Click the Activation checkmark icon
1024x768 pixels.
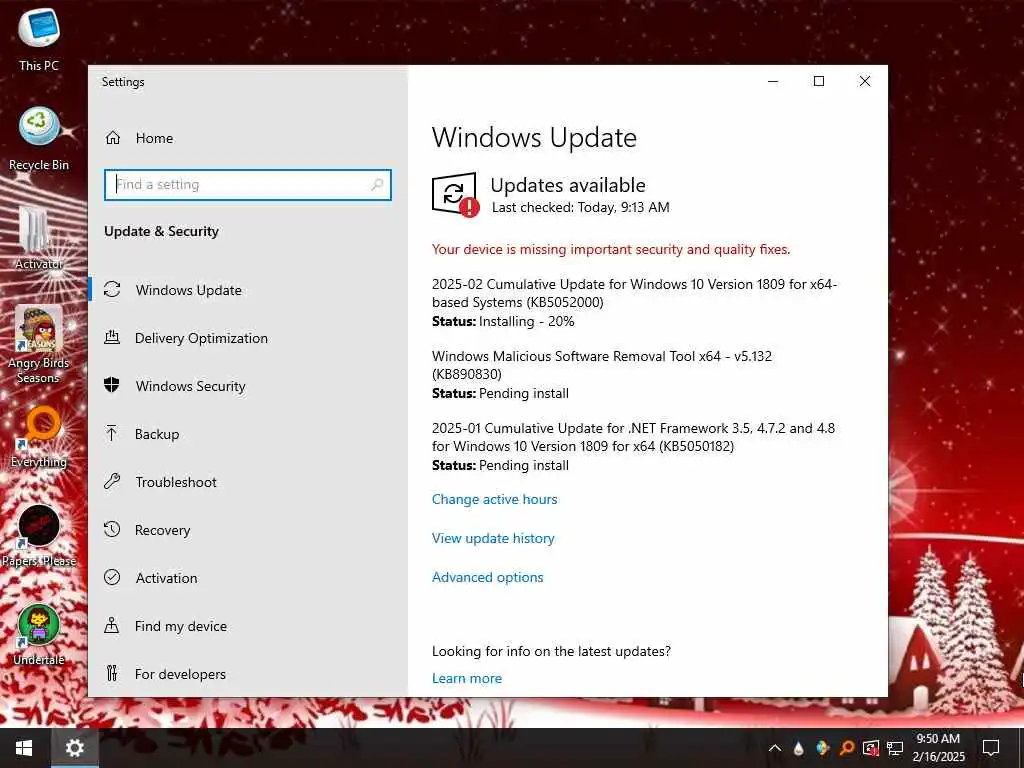pyautogui.click(x=112, y=577)
